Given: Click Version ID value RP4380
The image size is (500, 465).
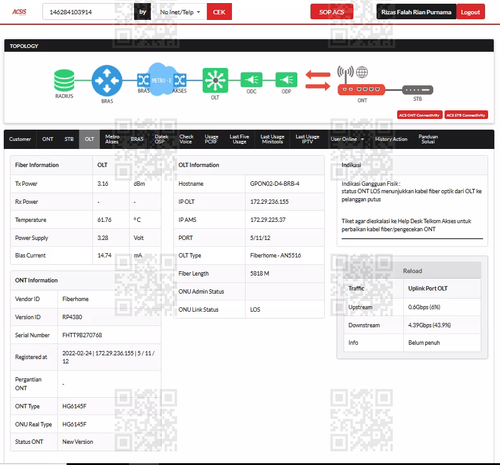Looking at the screenshot, I should point(72,317).
